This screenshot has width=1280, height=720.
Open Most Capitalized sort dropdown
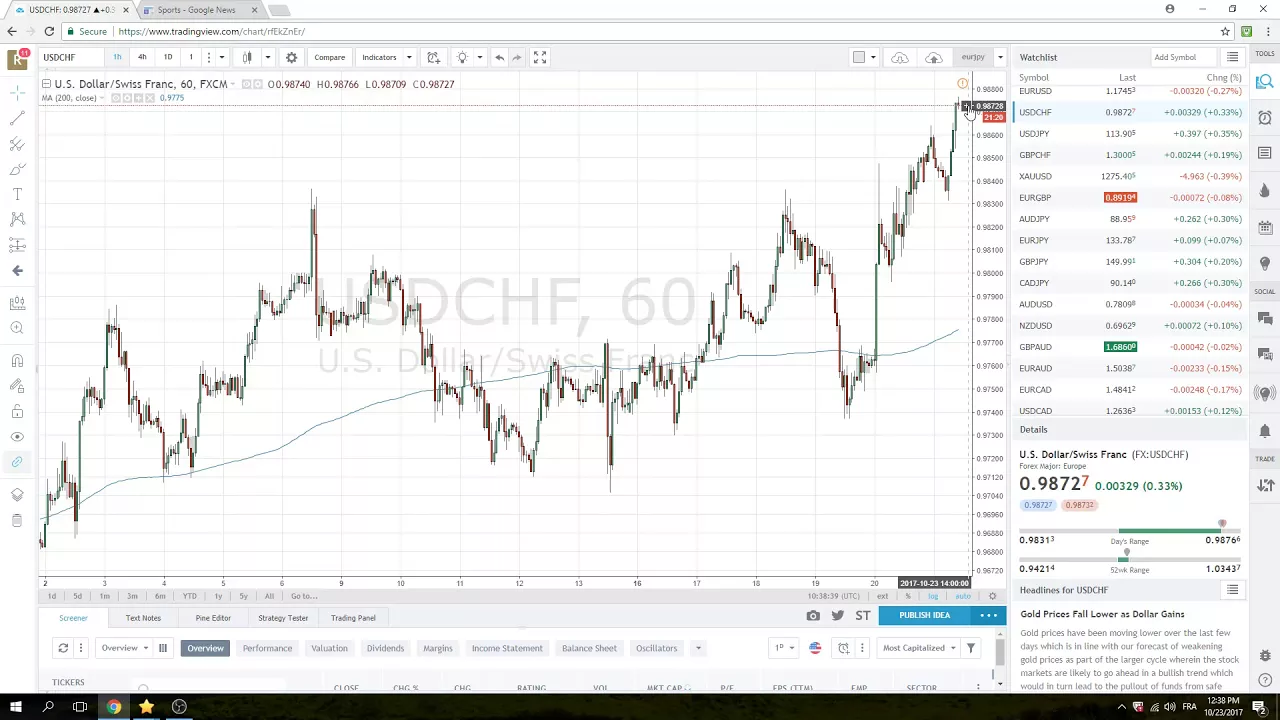click(919, 648)
